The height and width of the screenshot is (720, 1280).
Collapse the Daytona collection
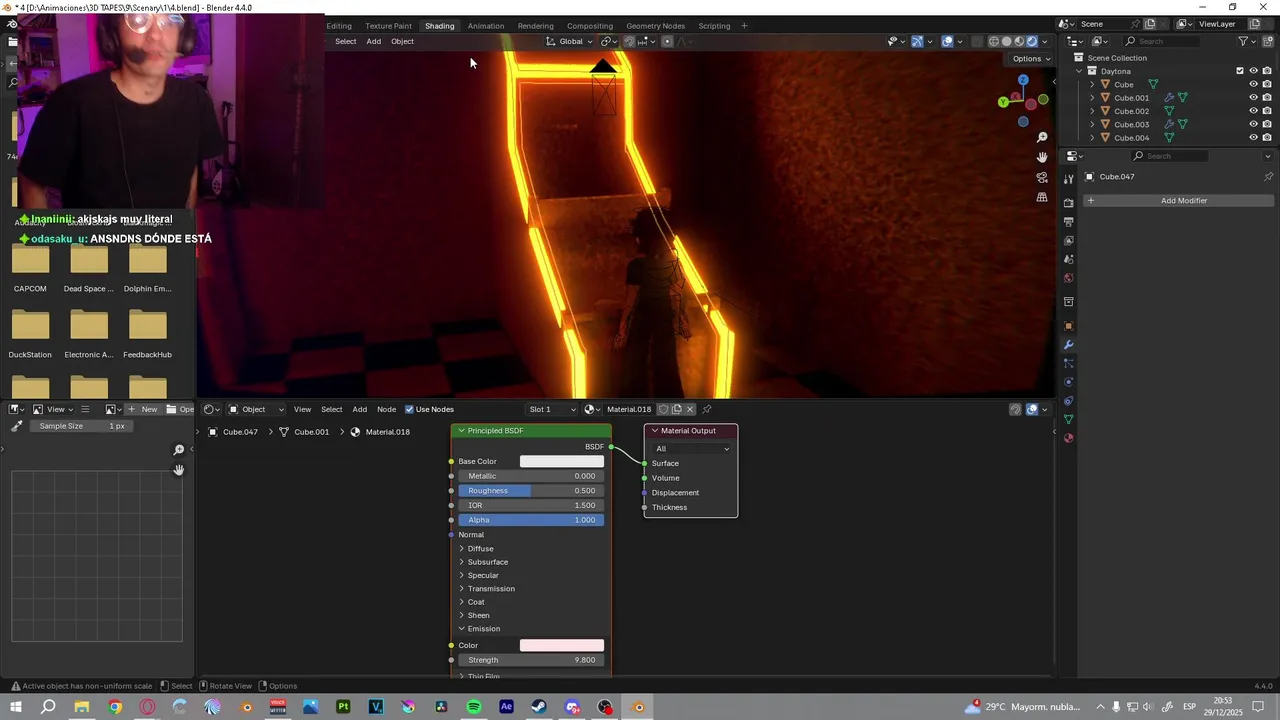pyautogui.click(x=1079, y=71)
